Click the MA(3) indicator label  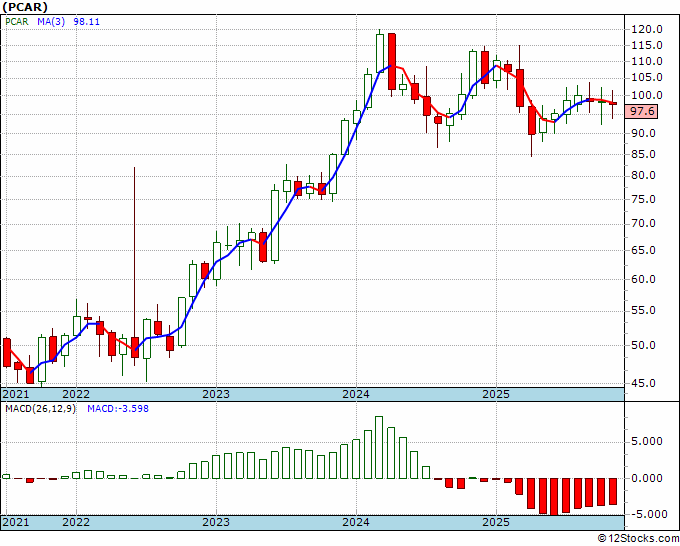(51, 21)
